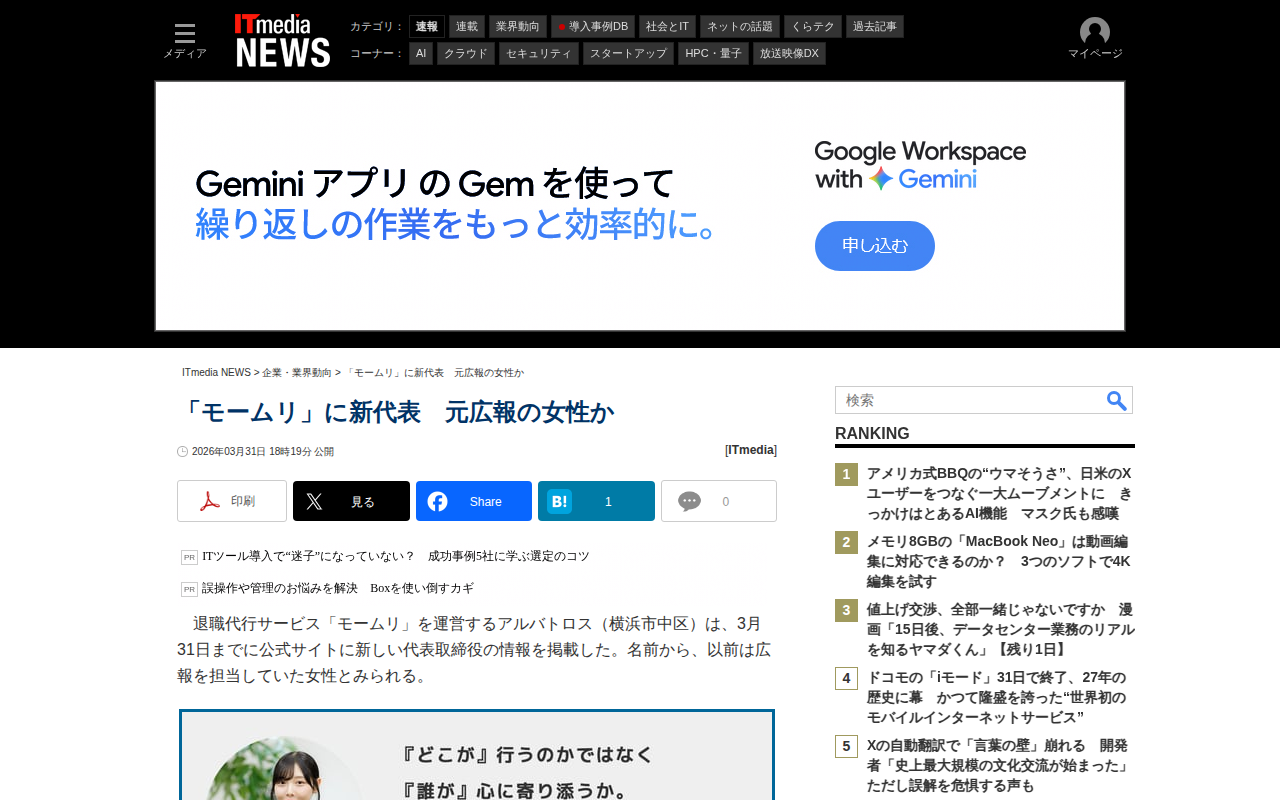The height and width of the screenshot is (800, 1280).
Task: Click 企業・業界動向 breadcrumb link
Action: [297, 373]
